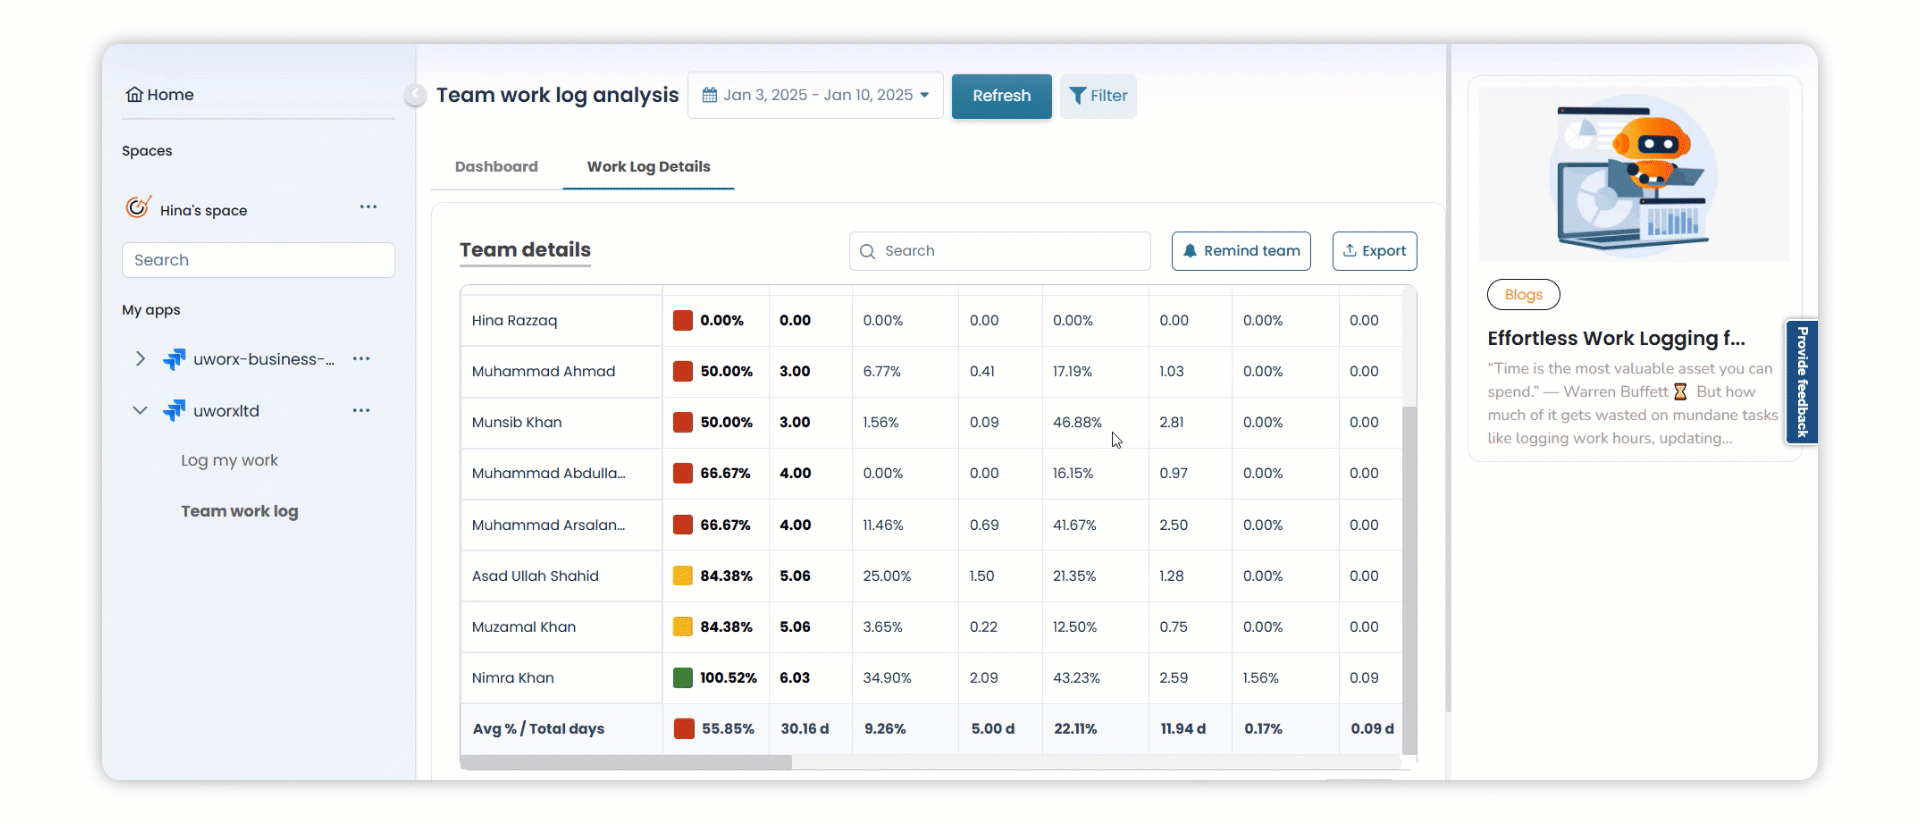Click Nimra Khan's green status swatch
1920x824 pixels.
pos(683,678)
